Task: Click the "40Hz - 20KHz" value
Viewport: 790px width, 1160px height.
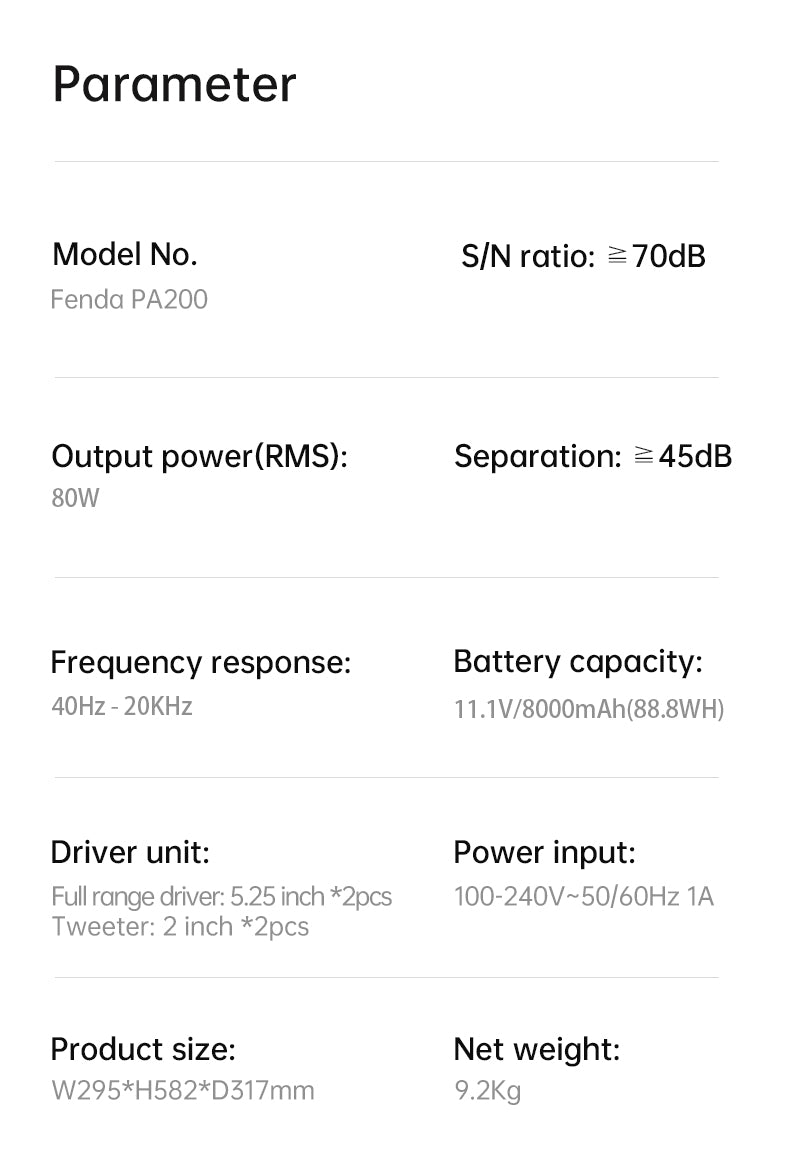Action: pyautogui.click(x=122, y=706)
